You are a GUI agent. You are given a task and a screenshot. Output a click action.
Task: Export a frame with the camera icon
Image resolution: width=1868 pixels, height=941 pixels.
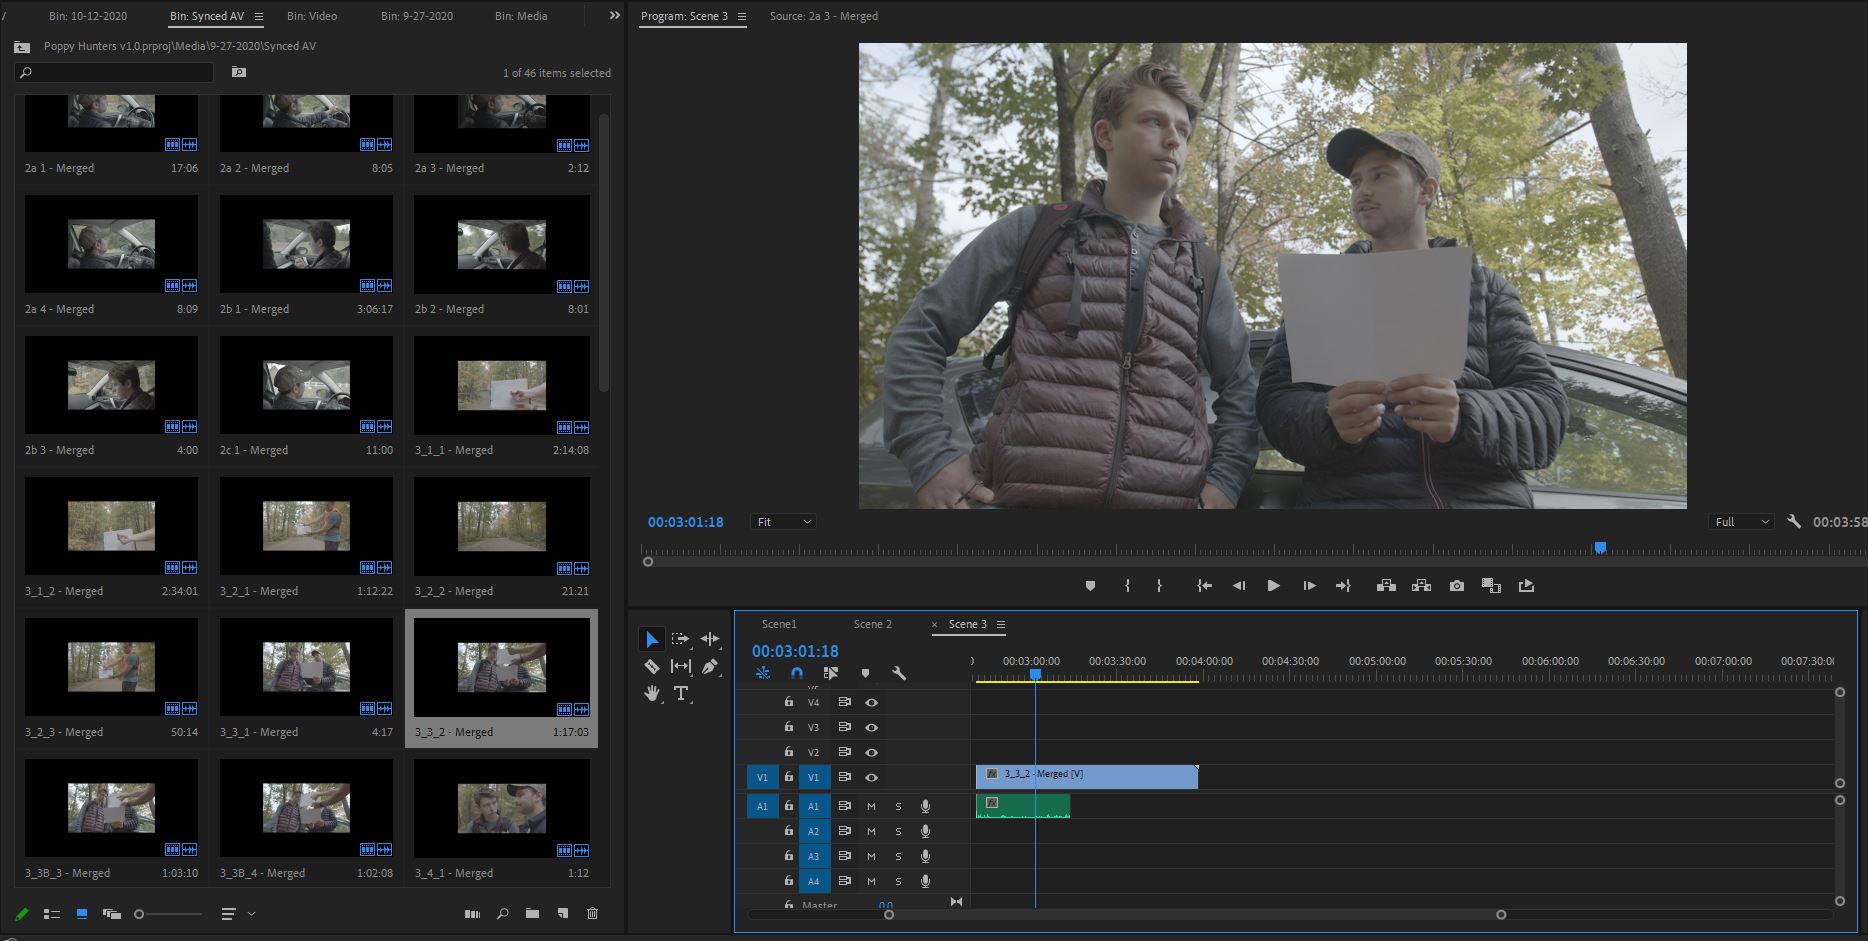point(1456,585)
